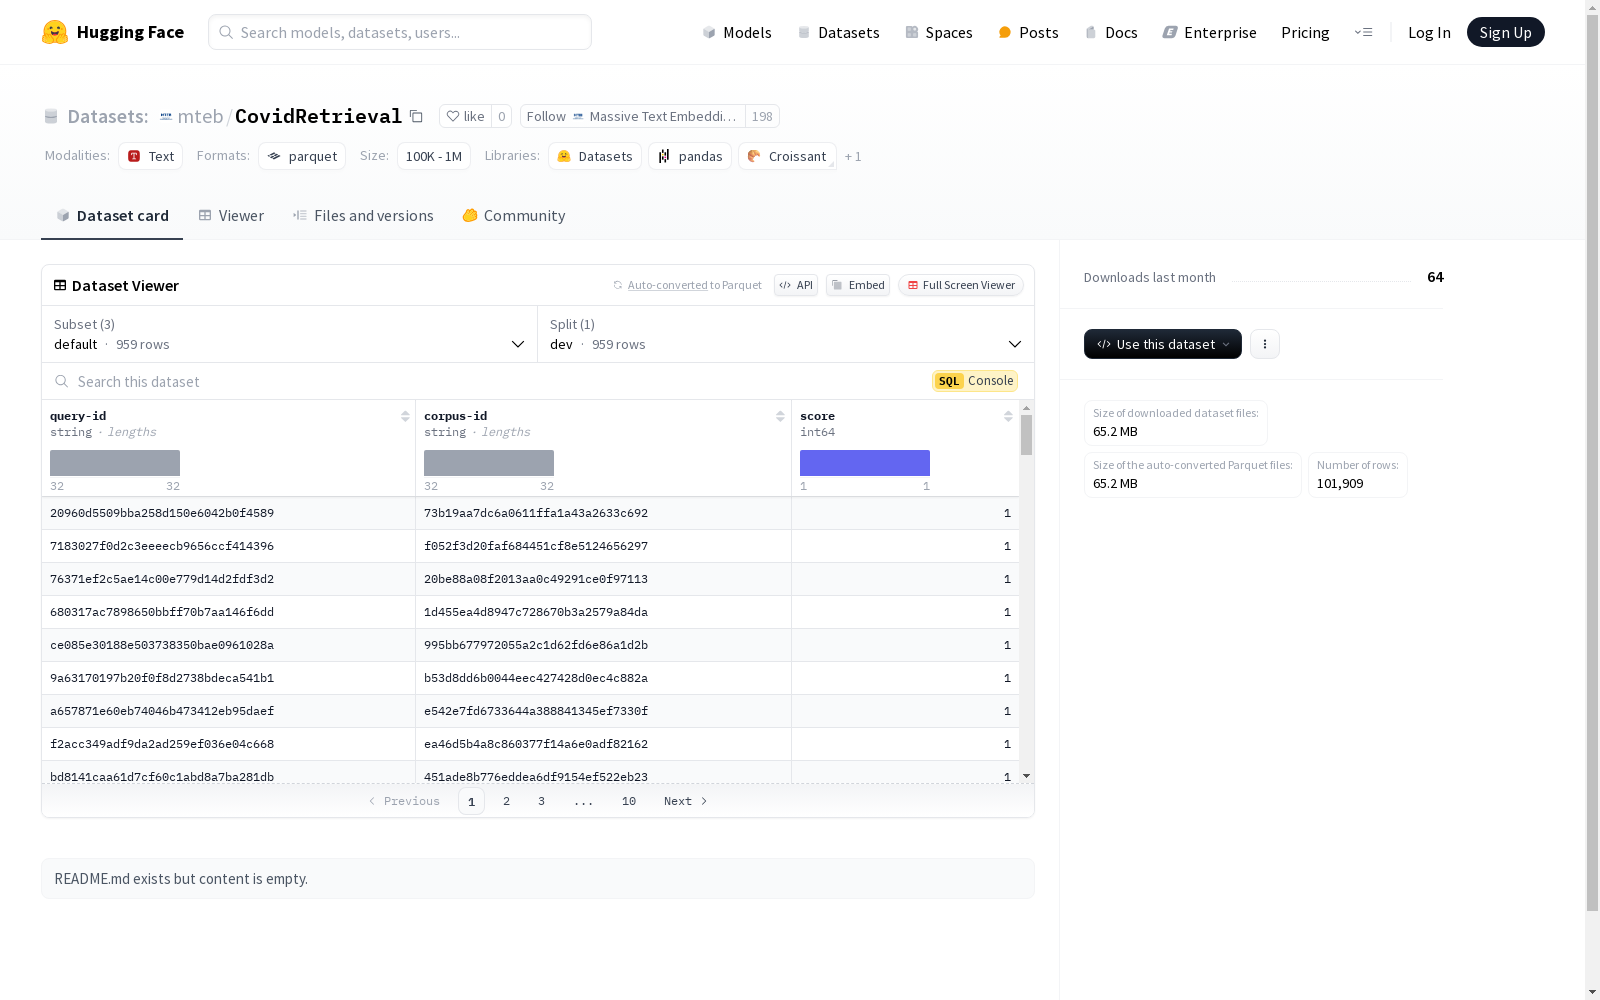Viewport: 1600px width, 1000px height.
Task: Select the pandas library tag
Action: tap(690, 156)
